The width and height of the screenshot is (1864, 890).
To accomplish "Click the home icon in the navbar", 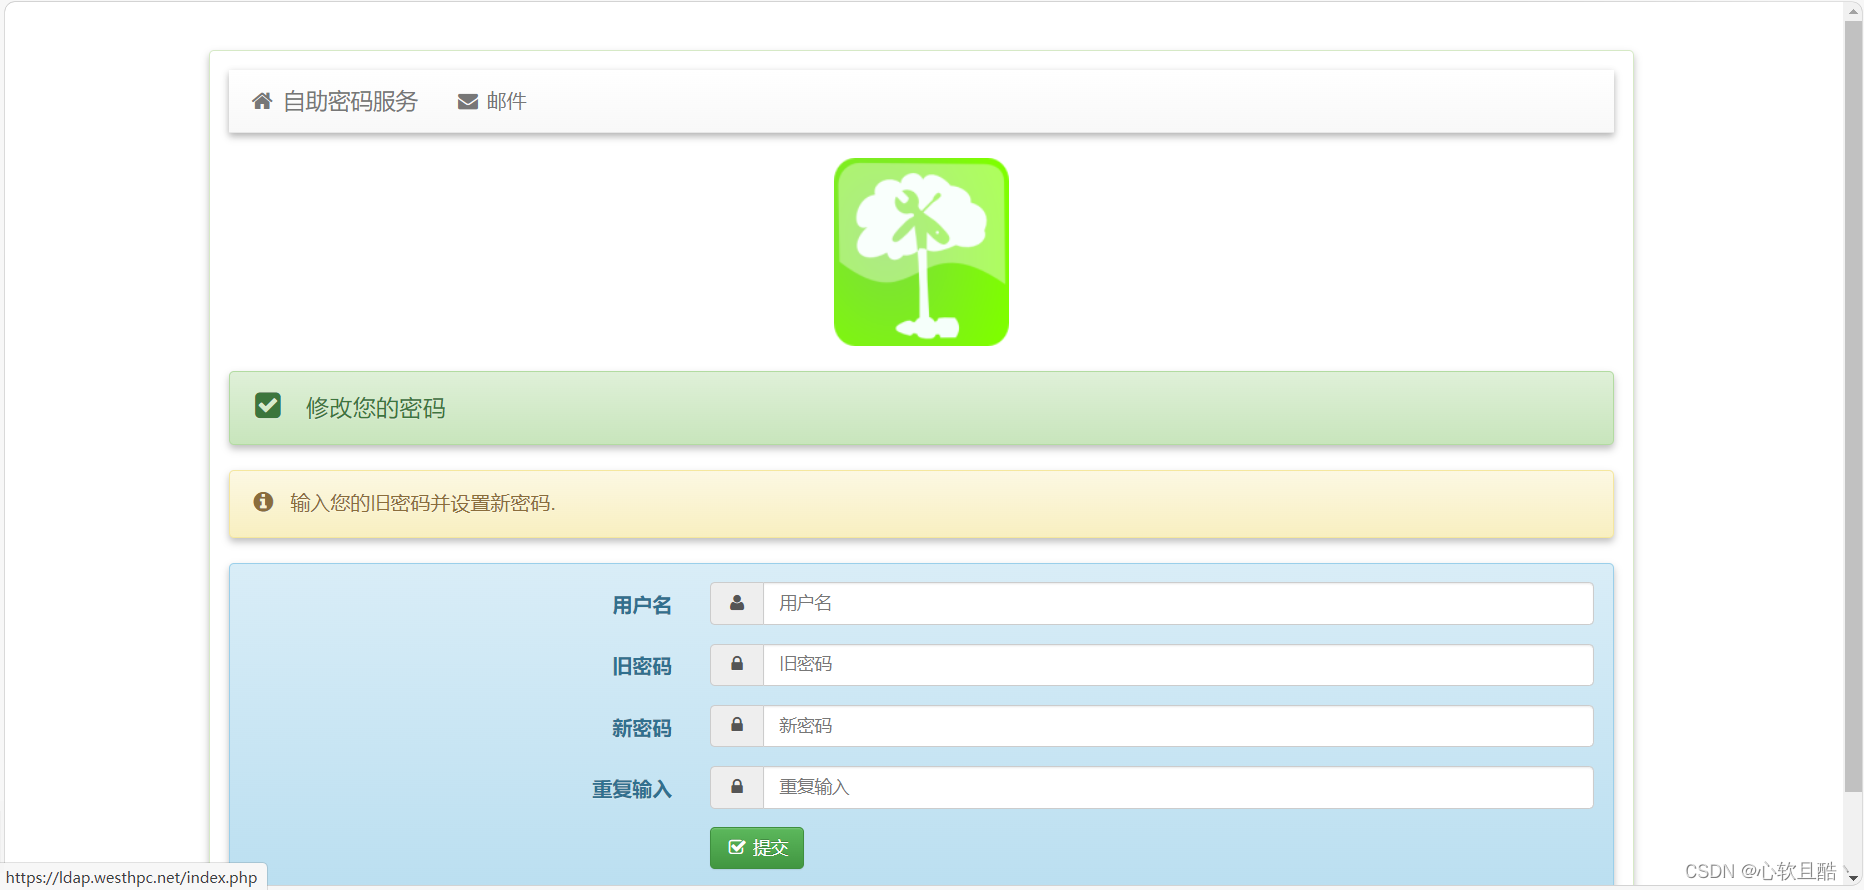I will point(262,101).
